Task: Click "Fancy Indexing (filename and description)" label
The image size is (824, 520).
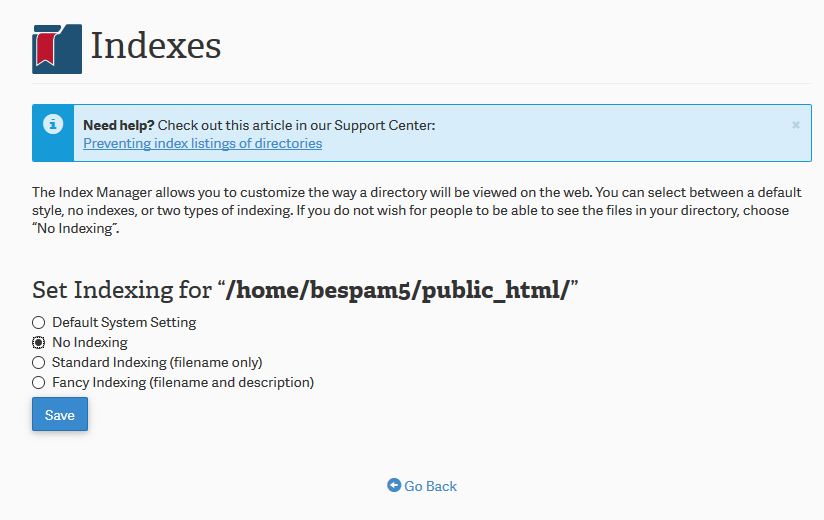Action: point(183,382)
